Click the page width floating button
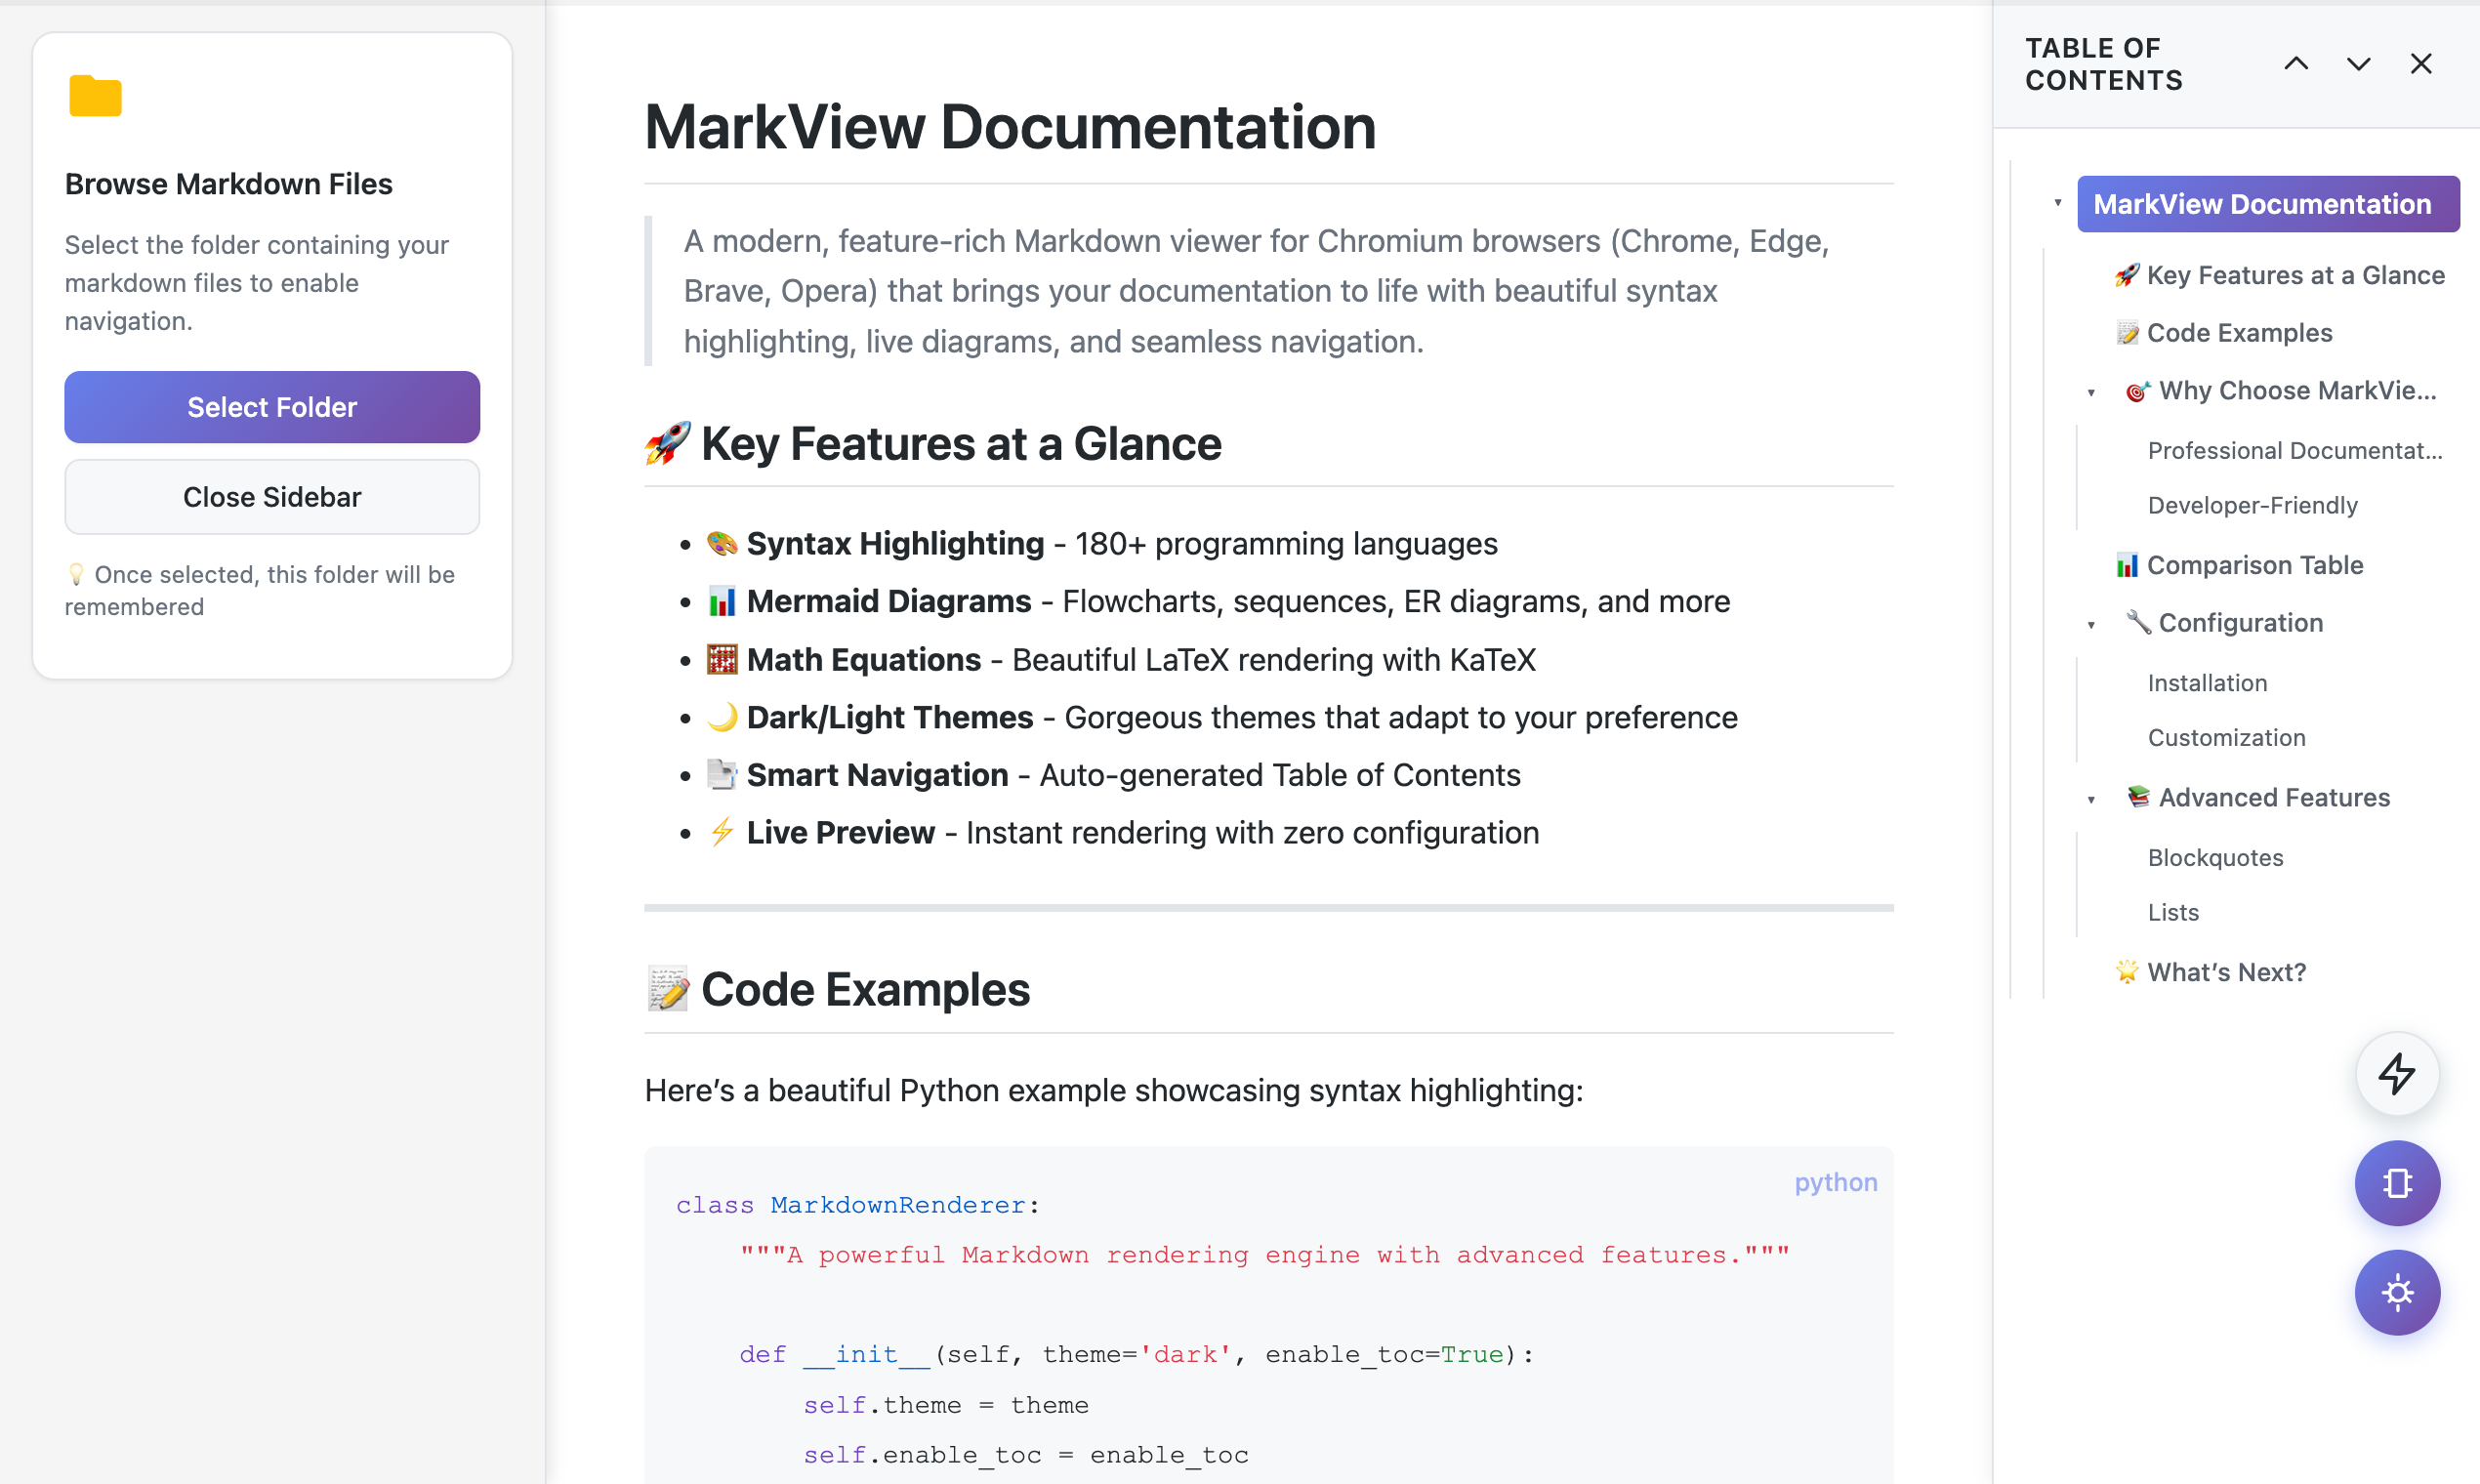 coord(2397,1183)
